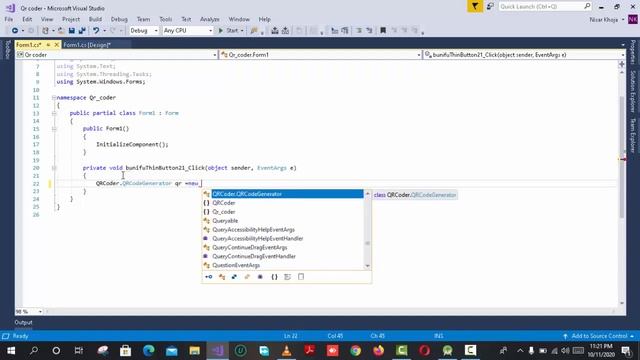
Task: Toggle the Snippets IntelliSense filter
Action: [x=301, y=277]
